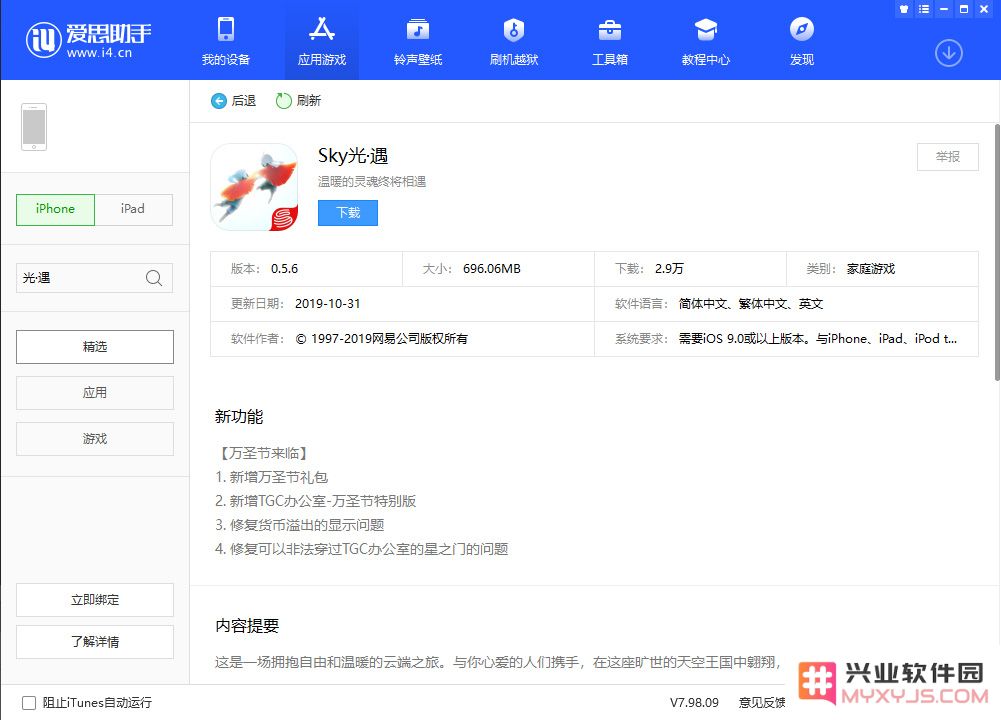Click the line 3. 修复货币溢出的显示问题
Screen dimensions: 1001x720
pyautogui.click(x=299, y=525)
